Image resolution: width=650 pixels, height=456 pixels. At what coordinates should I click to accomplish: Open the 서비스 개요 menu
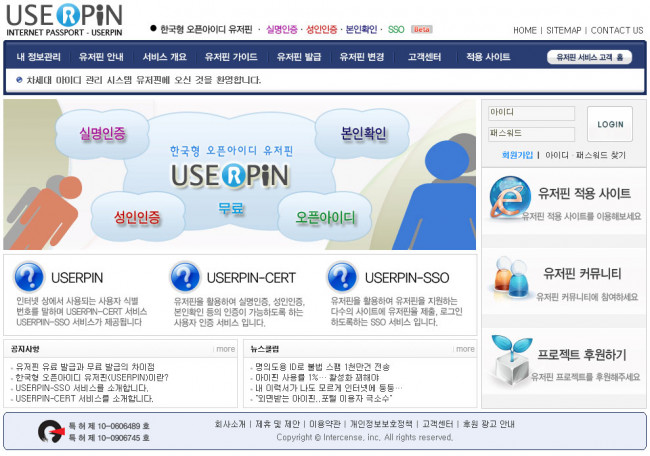click(165, 57)
